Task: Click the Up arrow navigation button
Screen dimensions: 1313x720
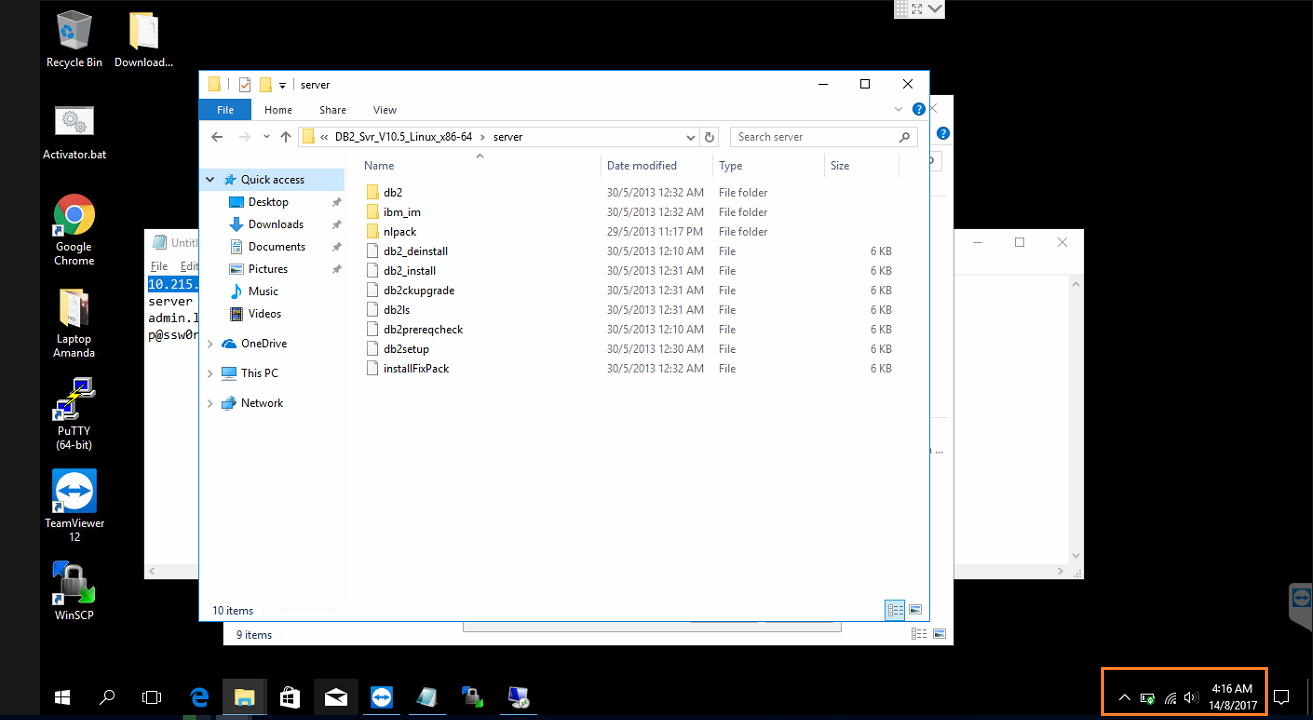Action: (x=286, y=137)
